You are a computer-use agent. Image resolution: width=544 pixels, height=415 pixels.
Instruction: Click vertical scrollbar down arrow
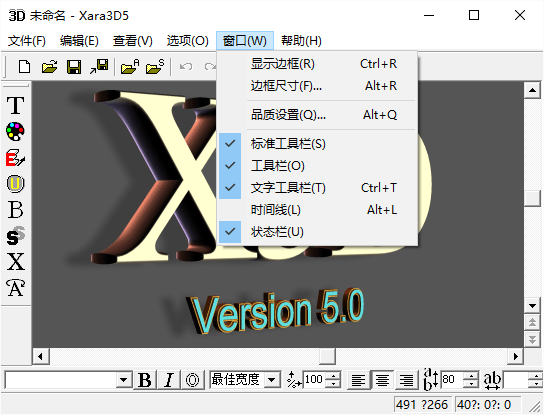click(x=532, y=306)
